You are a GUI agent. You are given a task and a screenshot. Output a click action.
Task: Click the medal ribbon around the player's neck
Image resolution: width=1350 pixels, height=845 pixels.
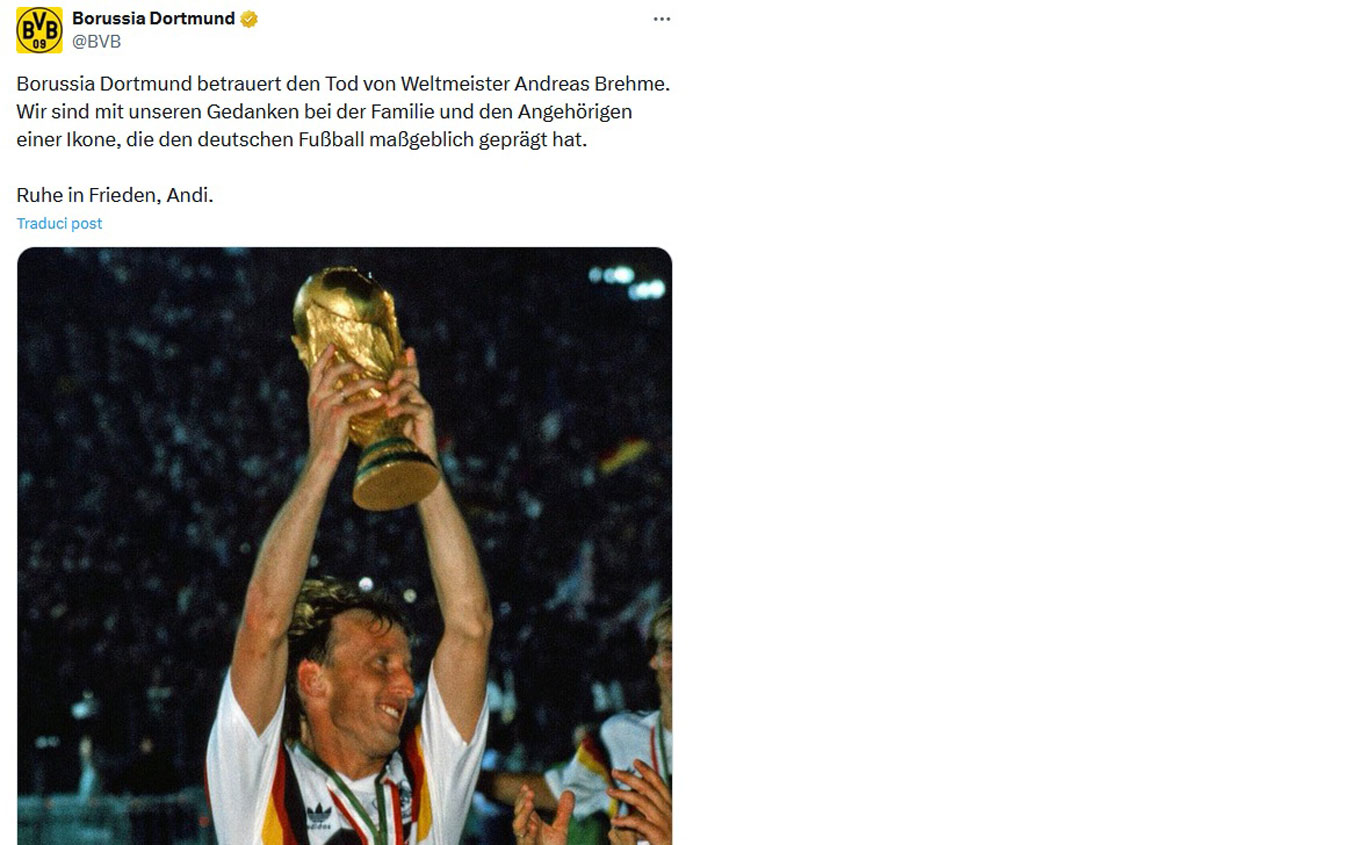pyautogui.click(x=345, y=790)
